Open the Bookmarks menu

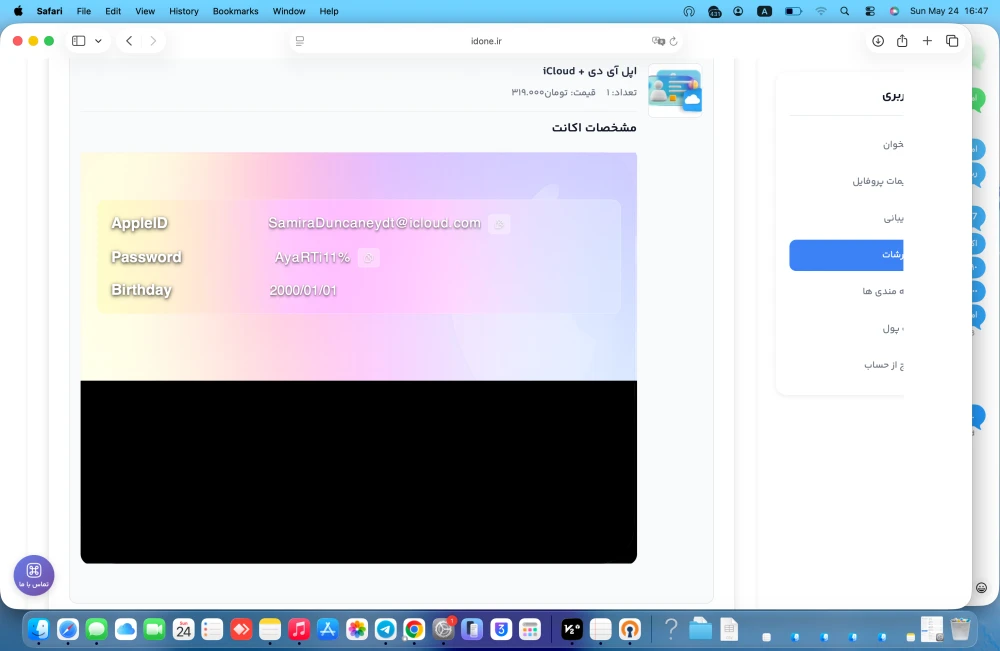point(235,11)
